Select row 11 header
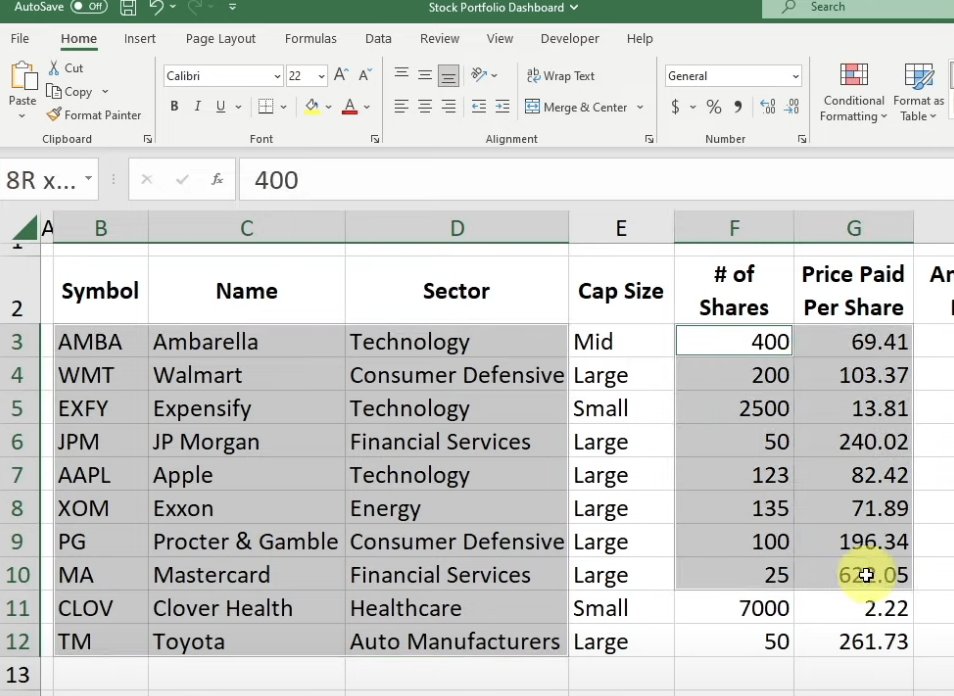The height and width of the screenshot is (696, 954). (18, 608)
